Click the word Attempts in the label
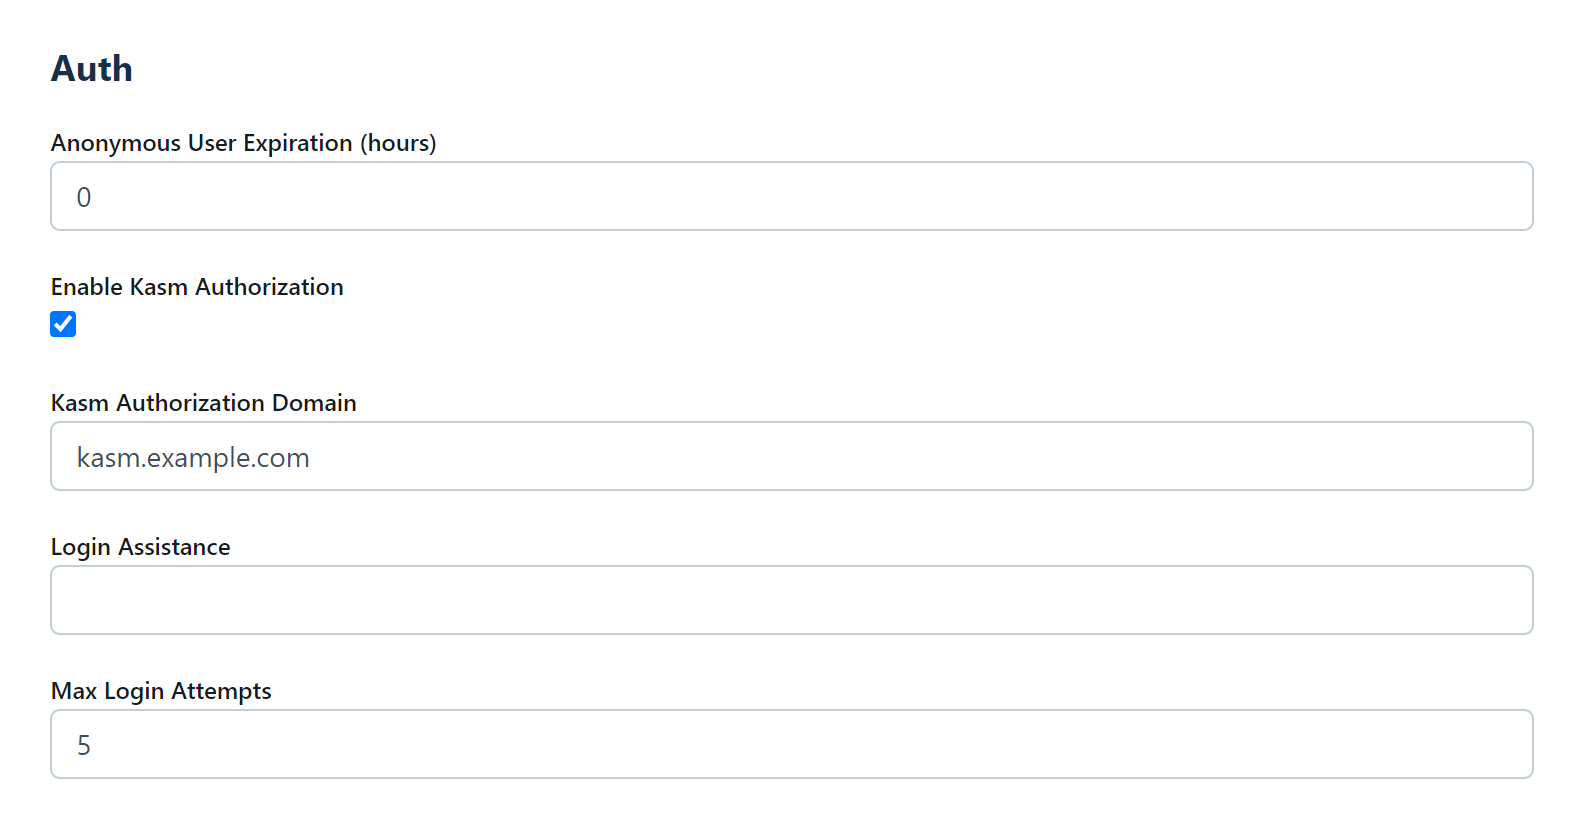Image resolution: width=1585 pixels, height=825 pixels. tap(221, 691)
